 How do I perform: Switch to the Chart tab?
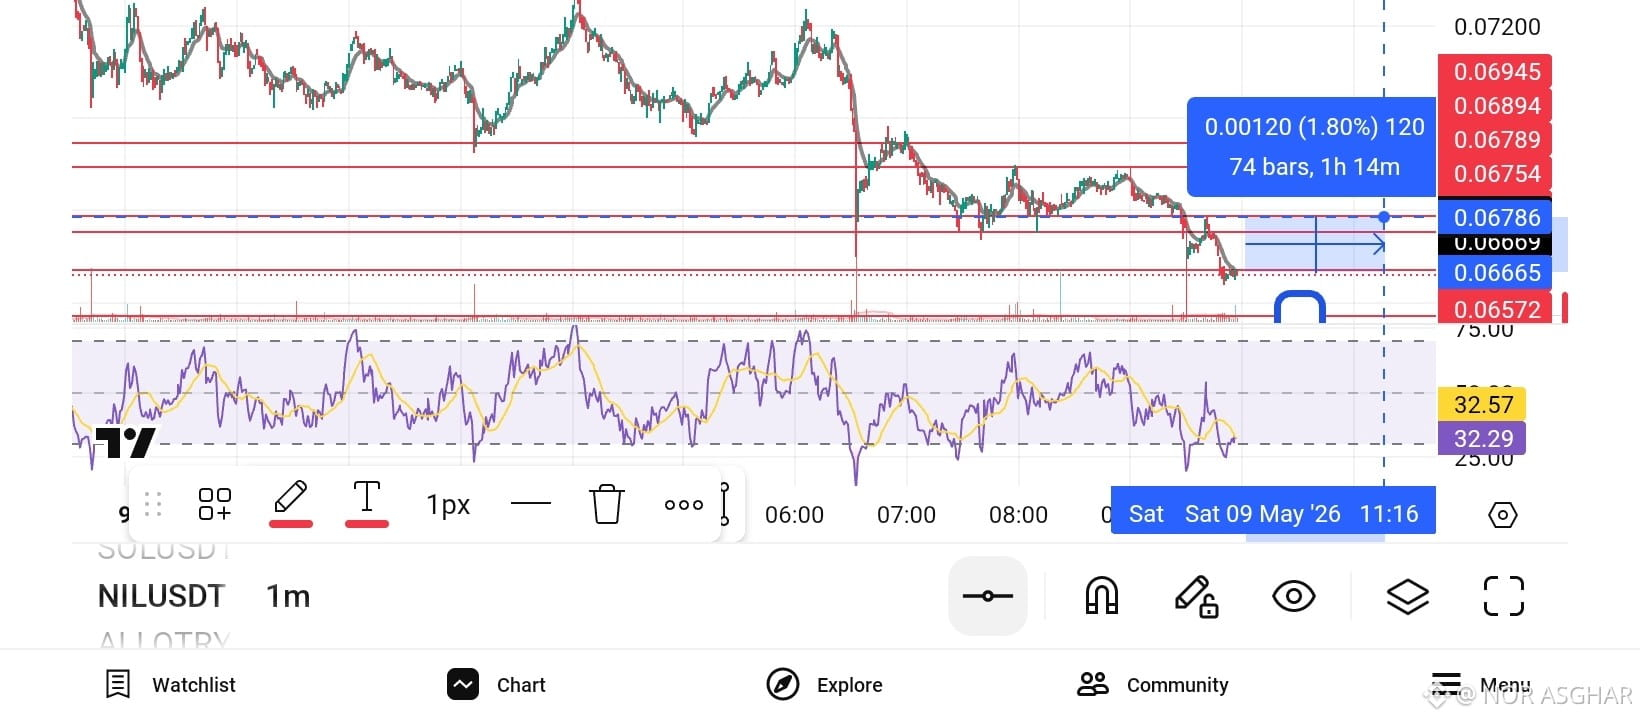[496, 685]
